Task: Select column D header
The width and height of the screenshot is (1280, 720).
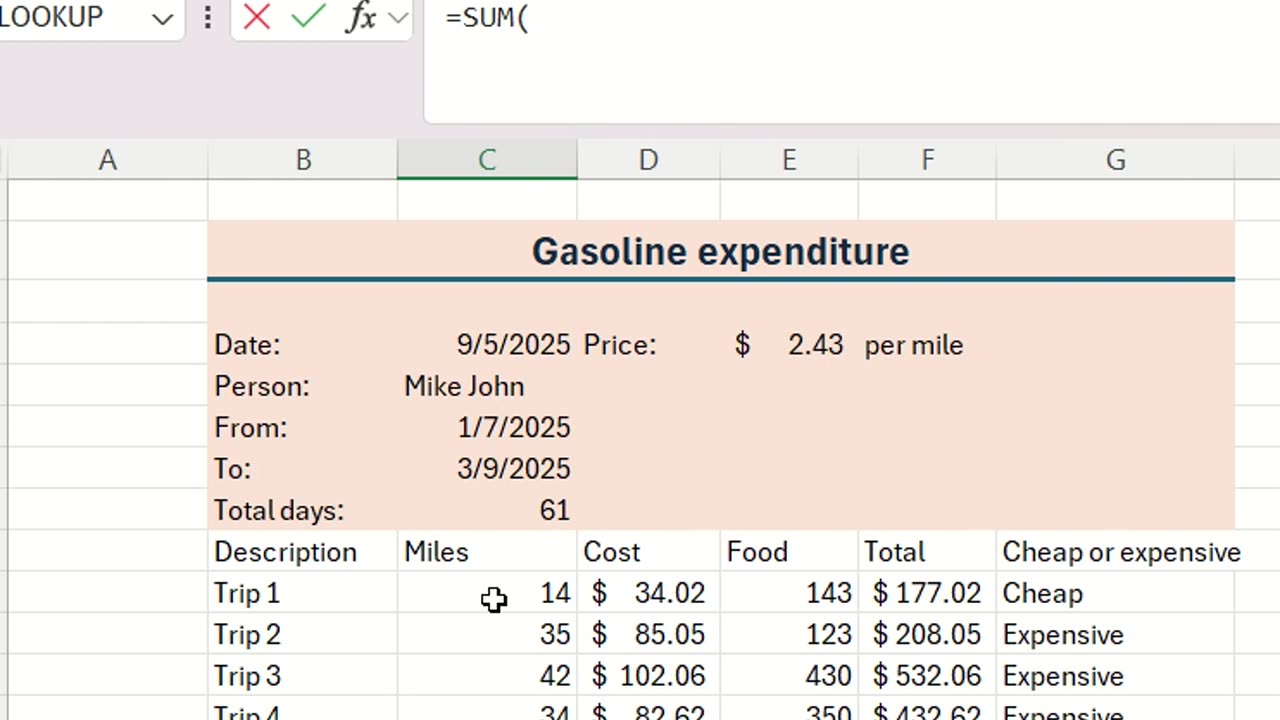Action: pos(648,160)
